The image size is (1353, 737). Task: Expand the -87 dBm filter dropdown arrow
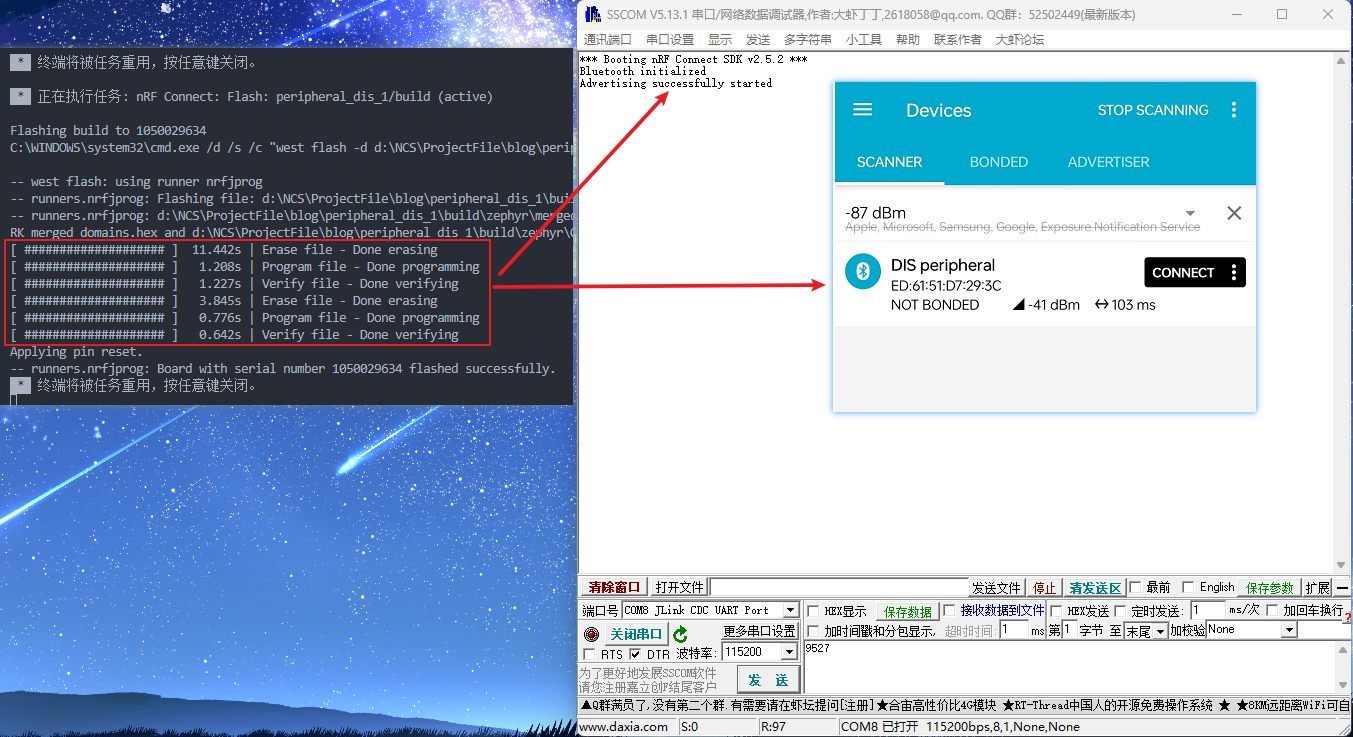click(x=1190, y=213)
